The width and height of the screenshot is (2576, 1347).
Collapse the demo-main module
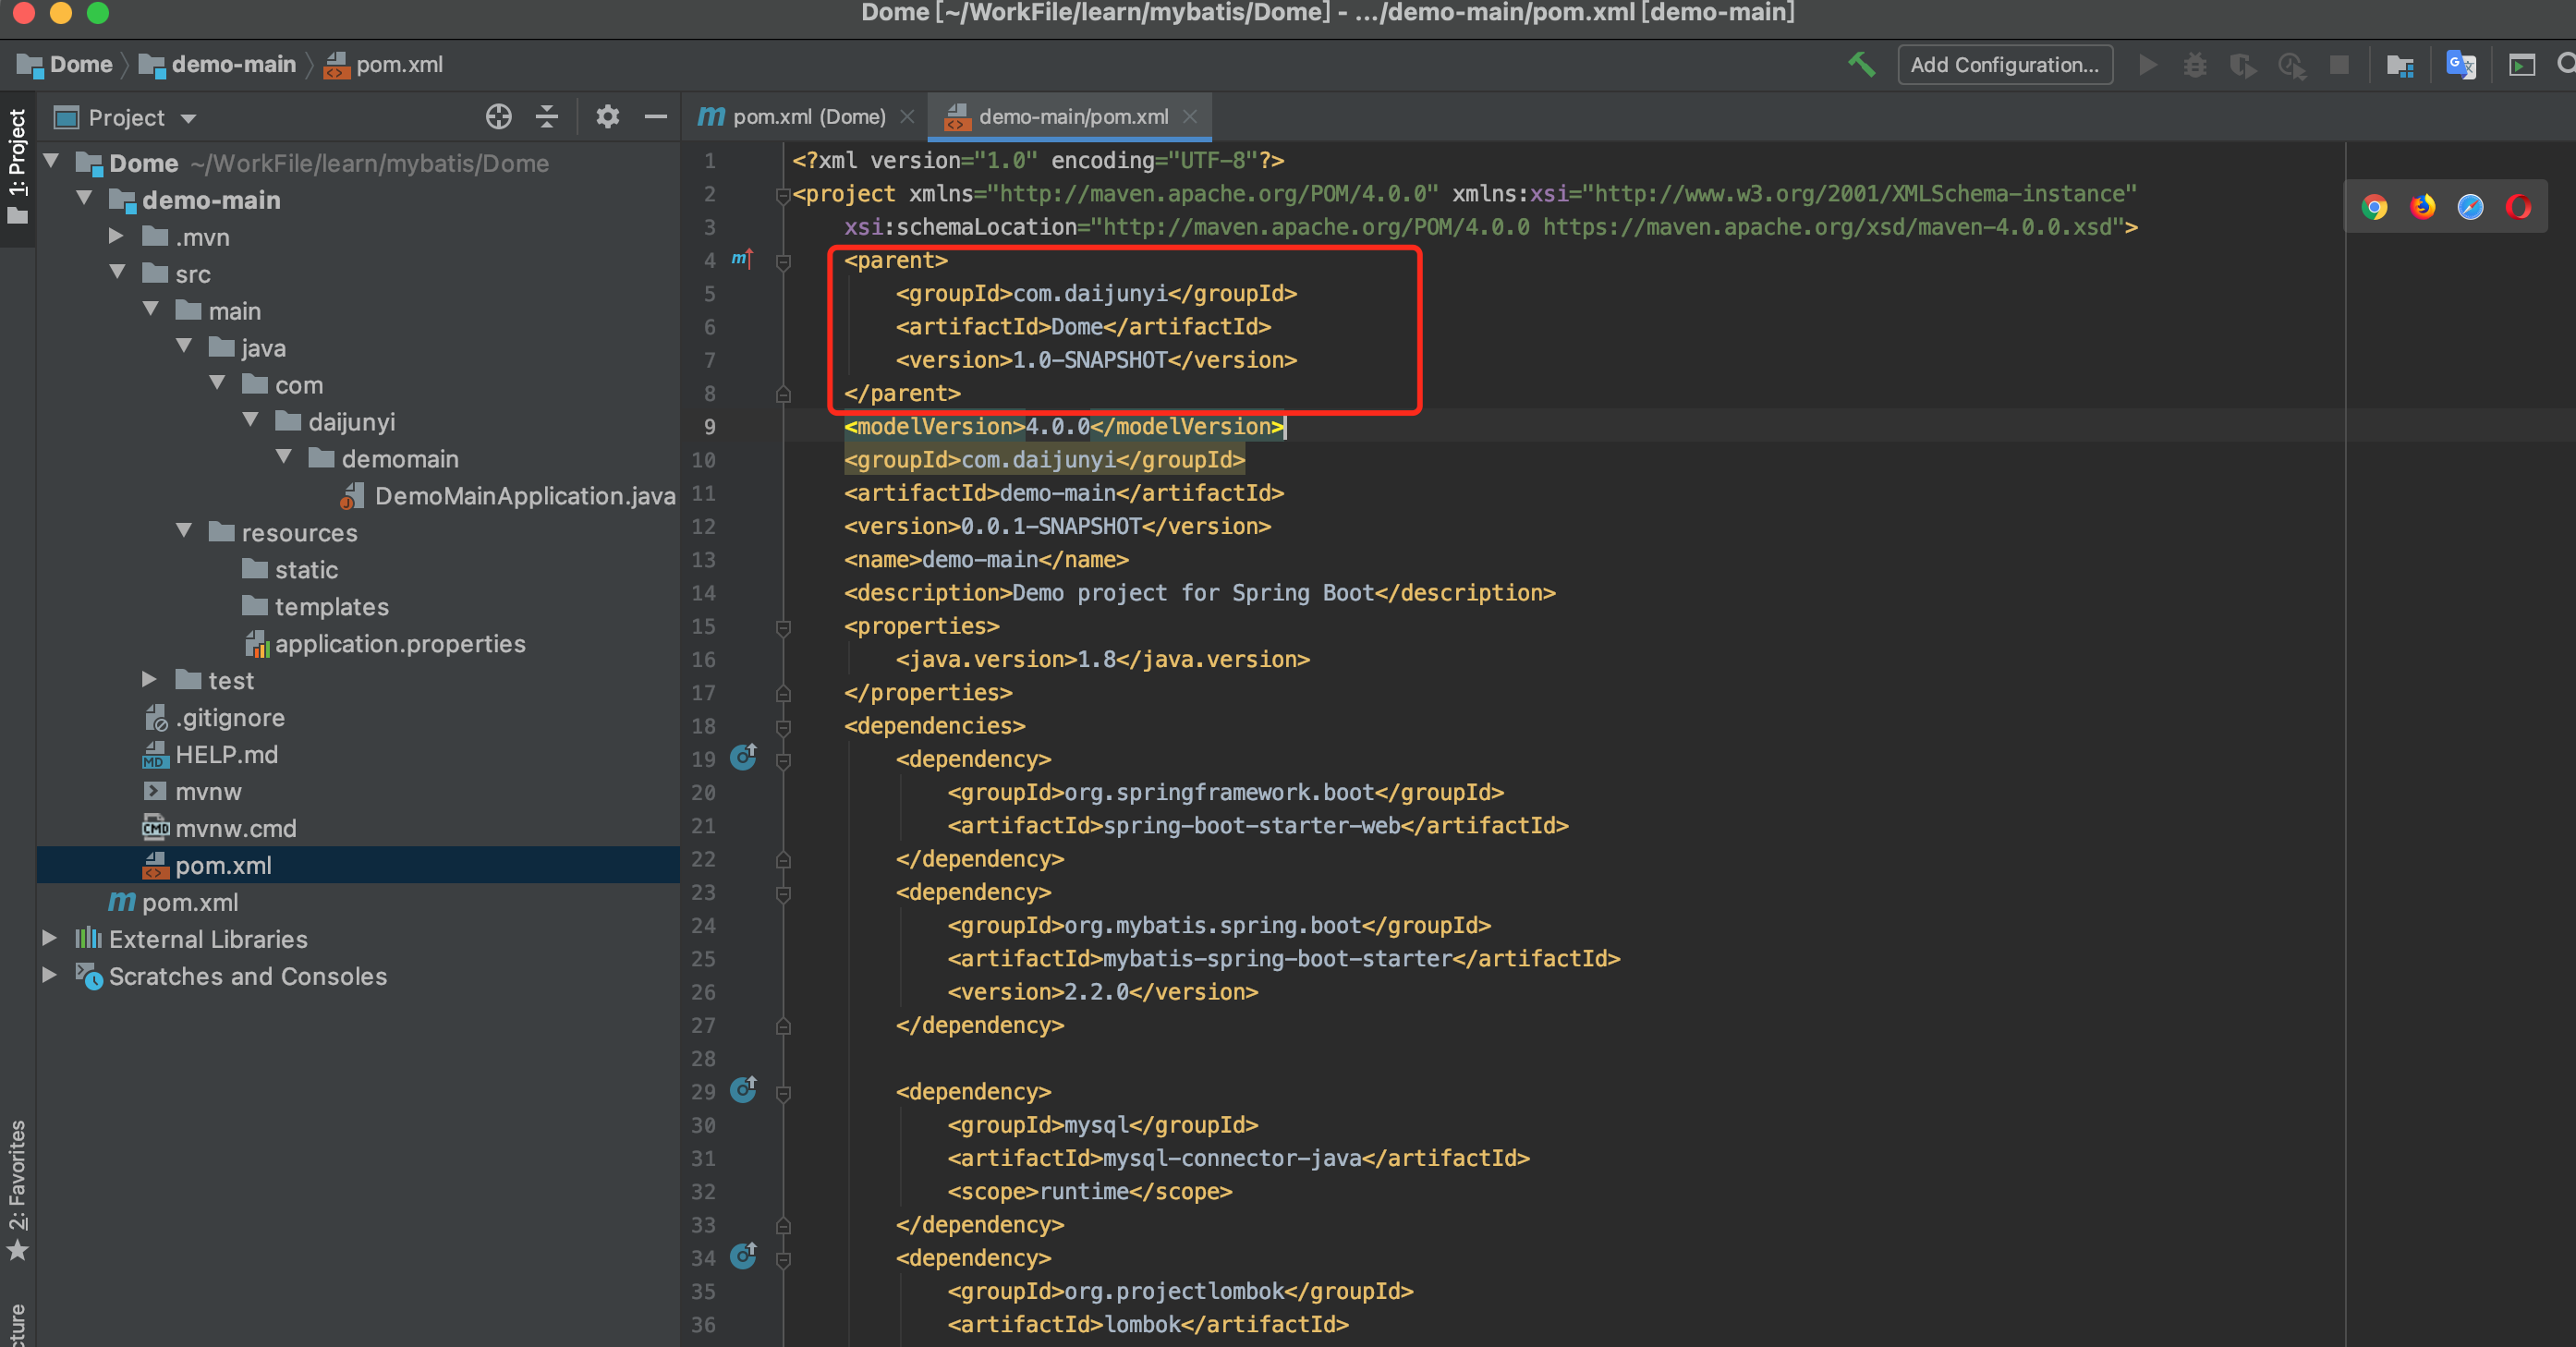[x=84, y=199]
